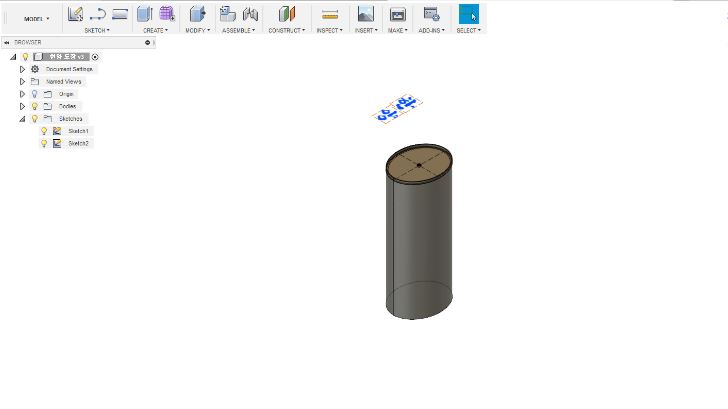Hide Sketch2 using its lightbulb
The width and height of the screenshot is (728, 409).
pyautogui.click(x=44, y=143)
